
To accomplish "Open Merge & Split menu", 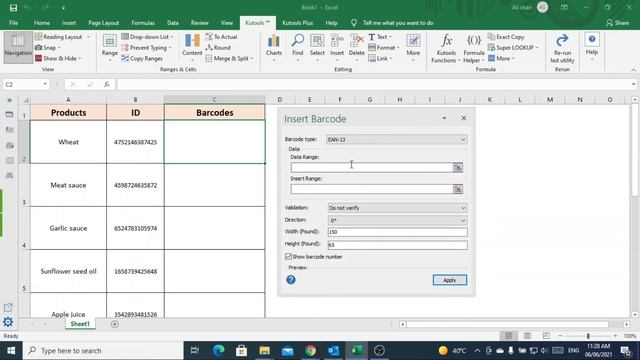I will [x=229, y=58].
